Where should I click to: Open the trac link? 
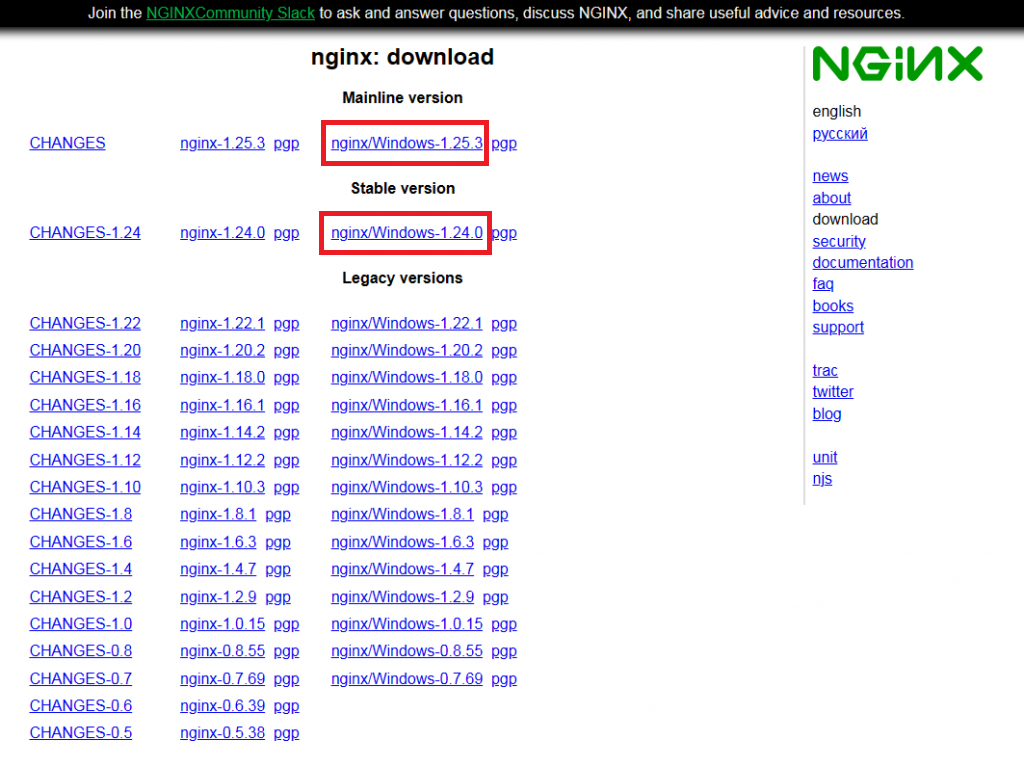[825, 370]
